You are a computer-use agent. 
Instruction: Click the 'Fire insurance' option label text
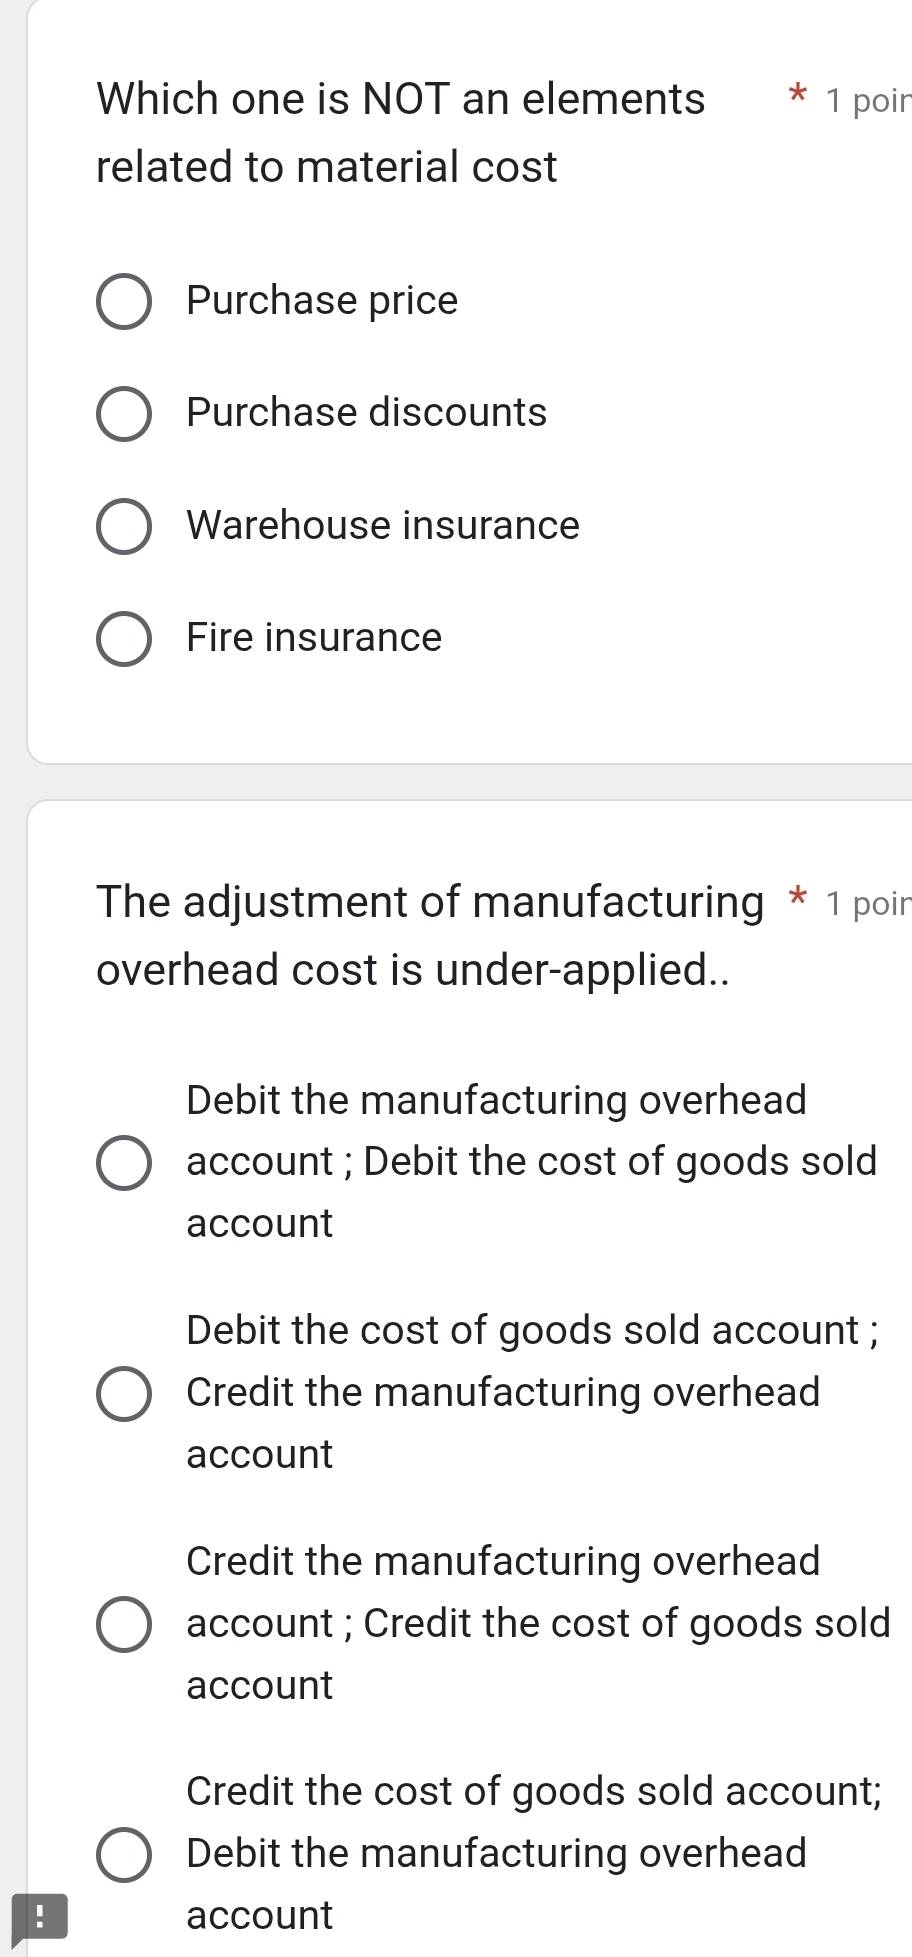[314, 638]
